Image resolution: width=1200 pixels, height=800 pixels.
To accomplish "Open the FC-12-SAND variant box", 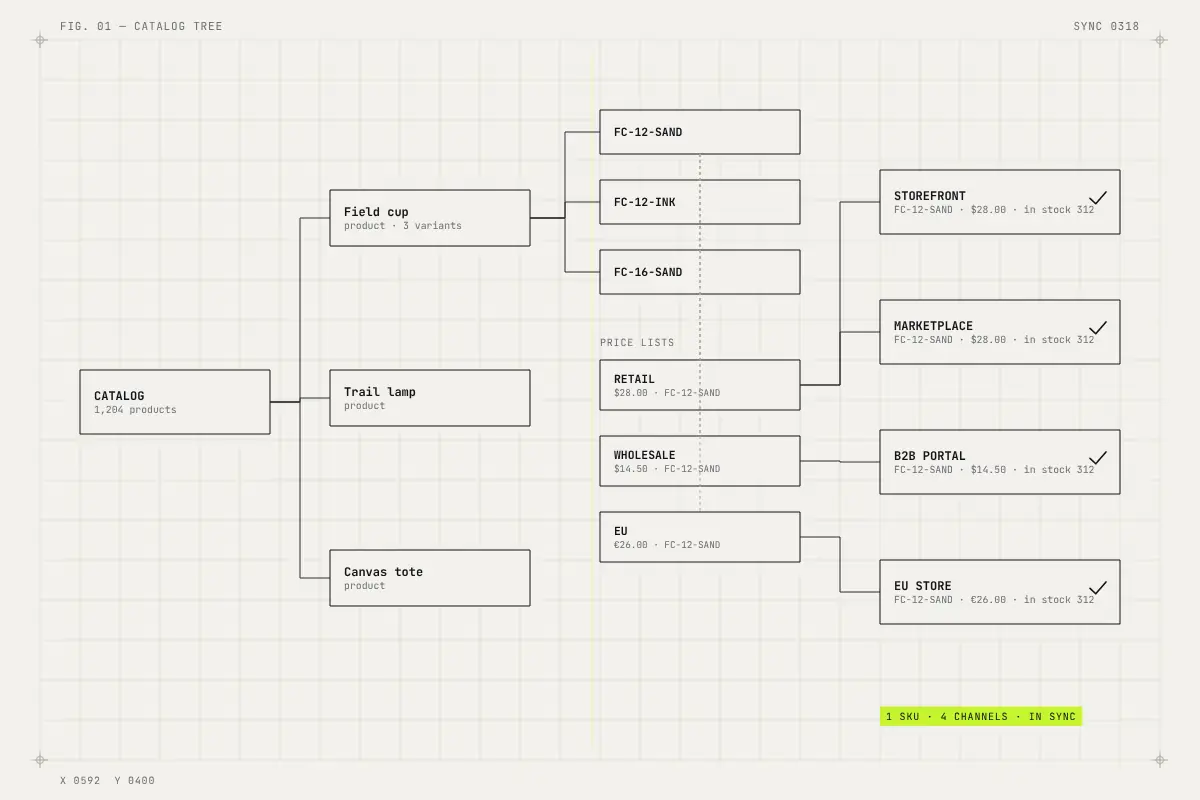I will click(700, 132).
